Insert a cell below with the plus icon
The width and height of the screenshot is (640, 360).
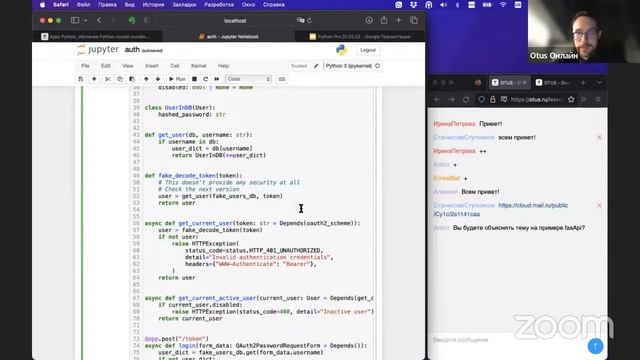94,79
